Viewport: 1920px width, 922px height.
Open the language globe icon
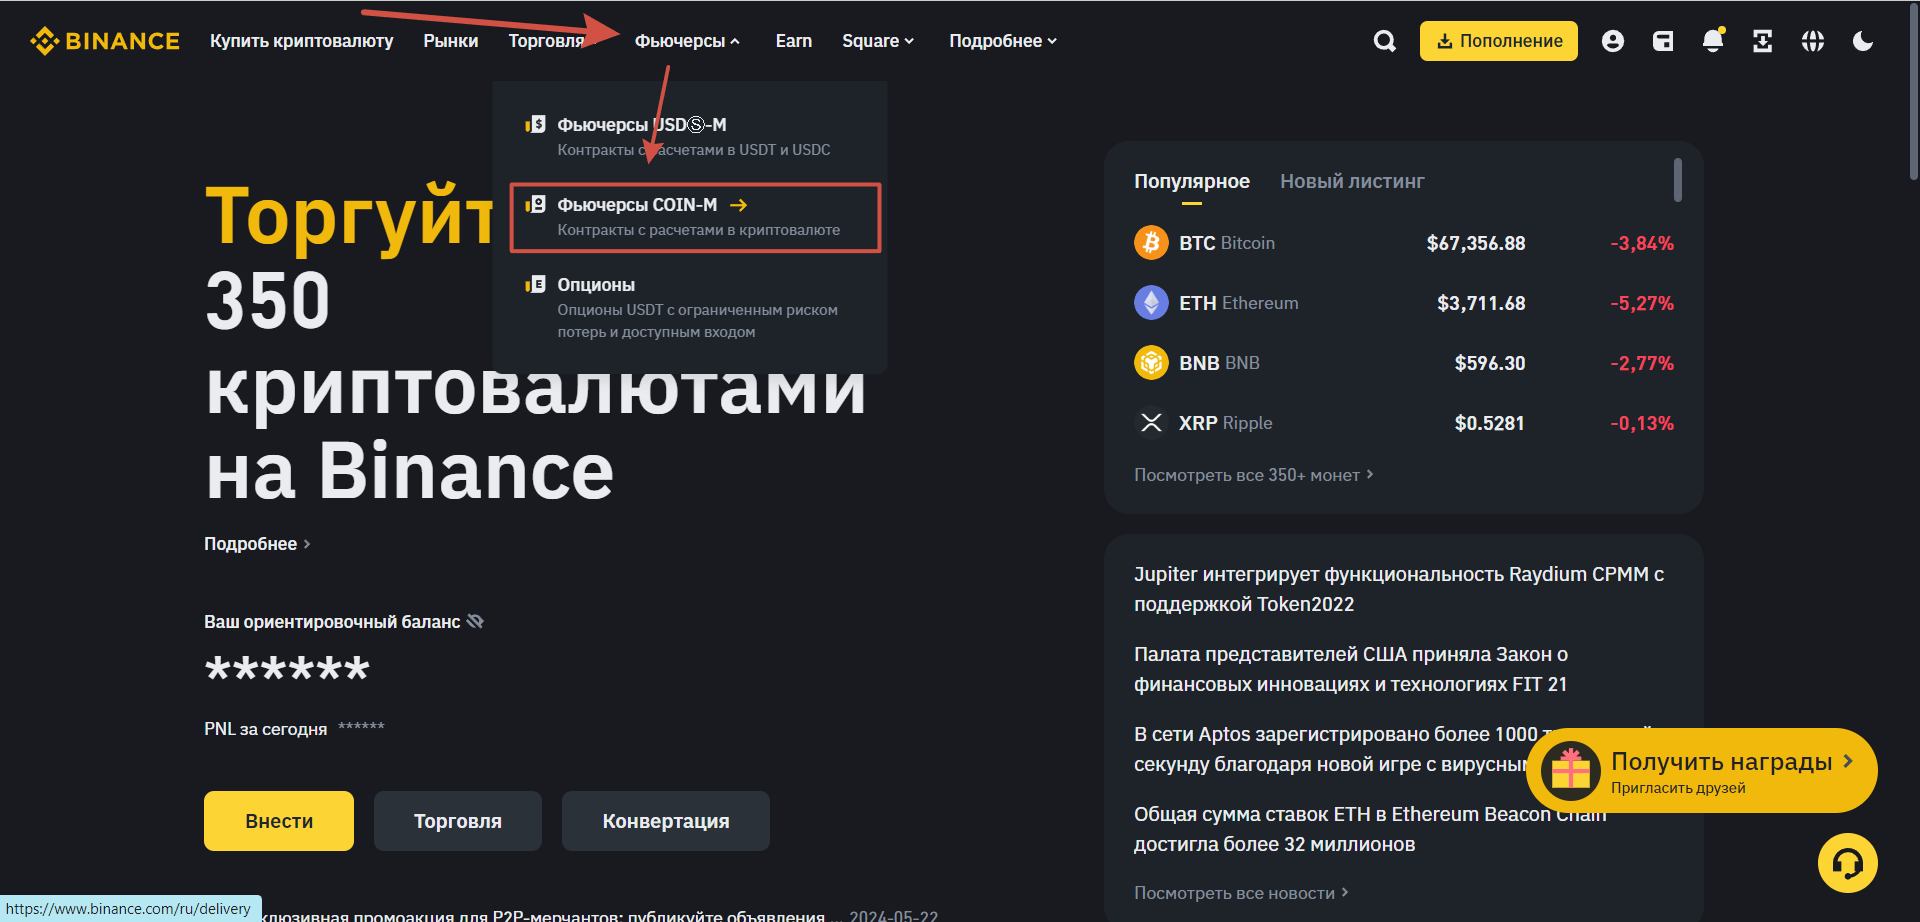[x=1812, y=41]
